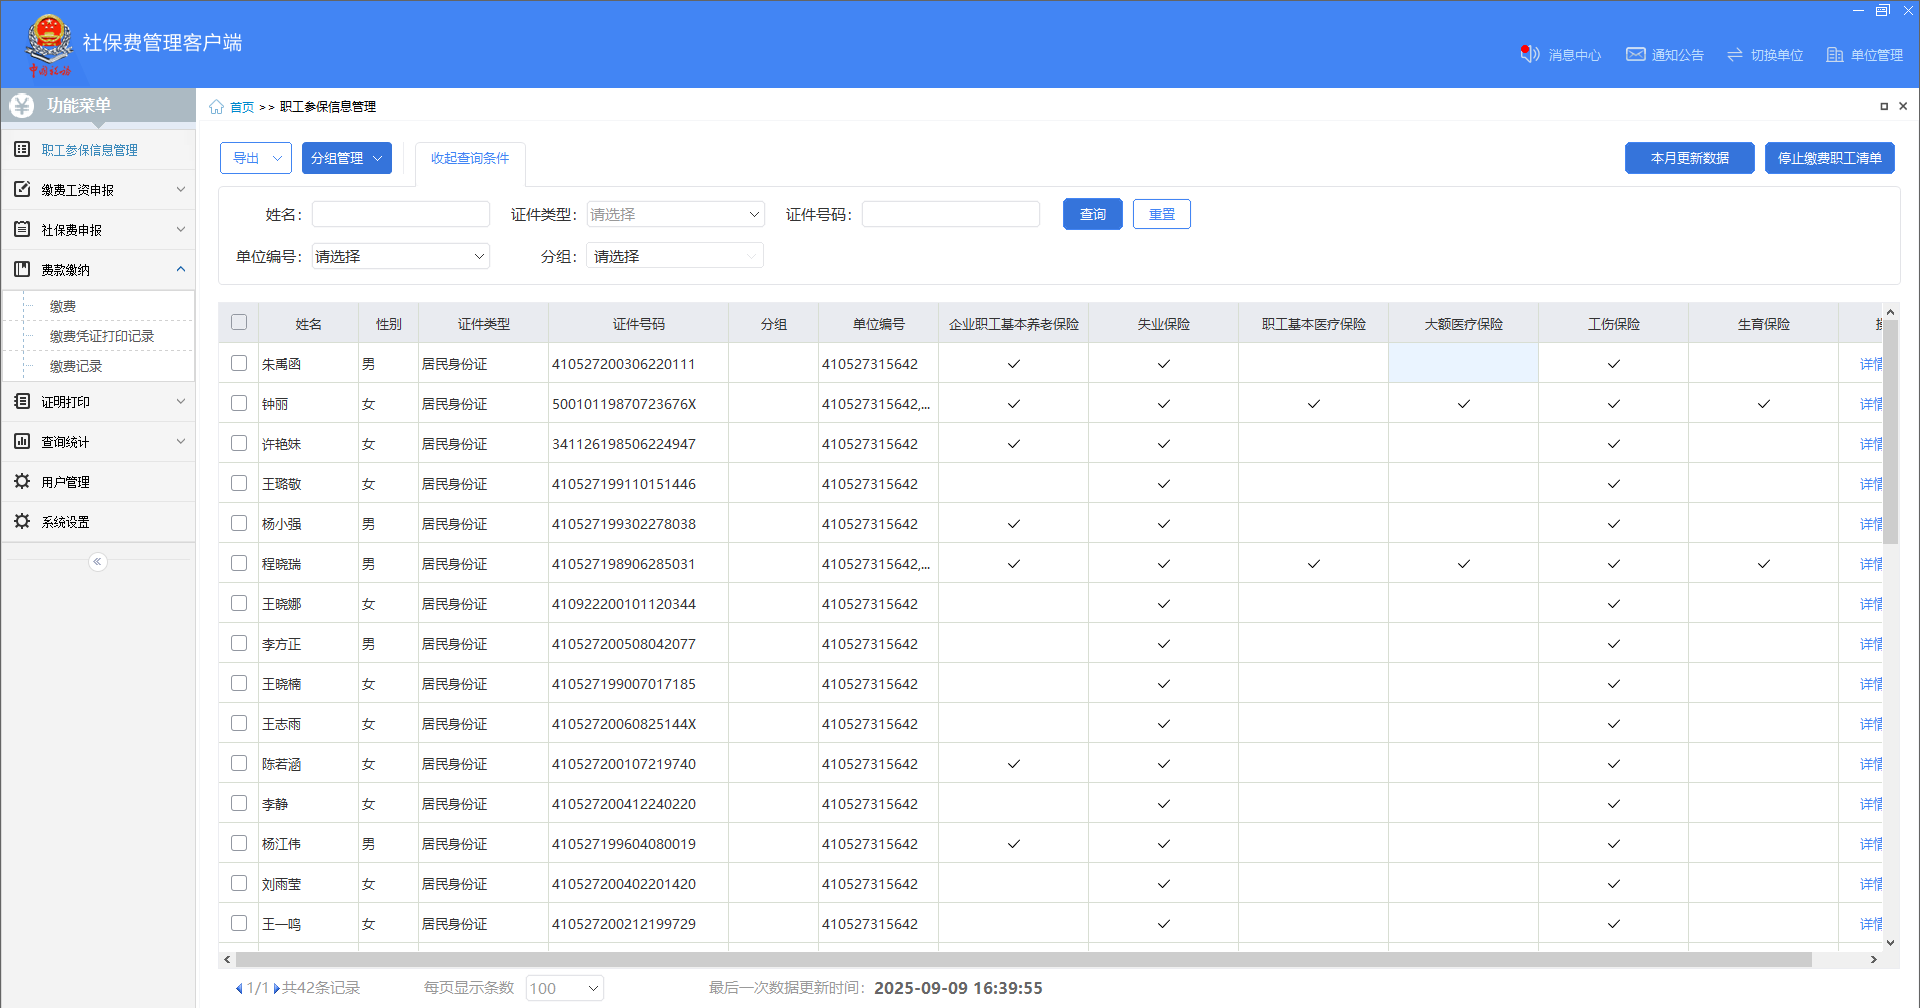Click the 本月更新数据 button

coord(1689,158)
